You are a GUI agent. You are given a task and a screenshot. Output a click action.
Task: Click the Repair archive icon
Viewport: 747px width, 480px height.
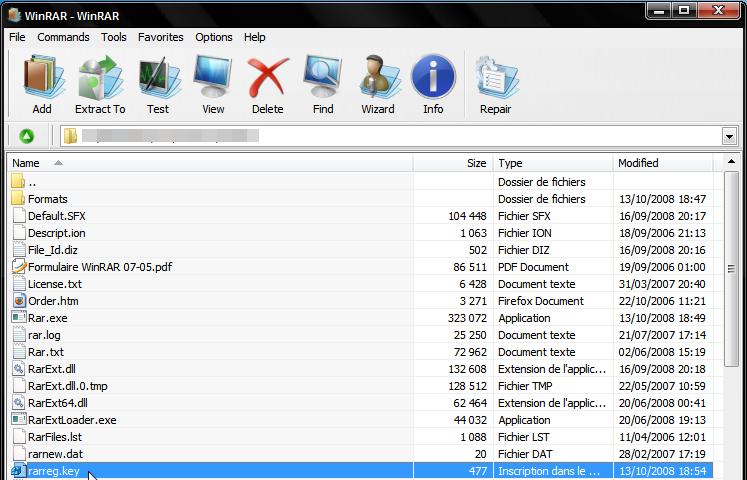pos(496,78)
